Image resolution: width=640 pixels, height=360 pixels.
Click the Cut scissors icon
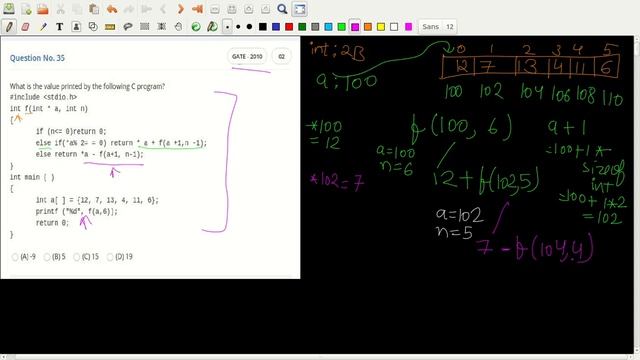point(60,9)
